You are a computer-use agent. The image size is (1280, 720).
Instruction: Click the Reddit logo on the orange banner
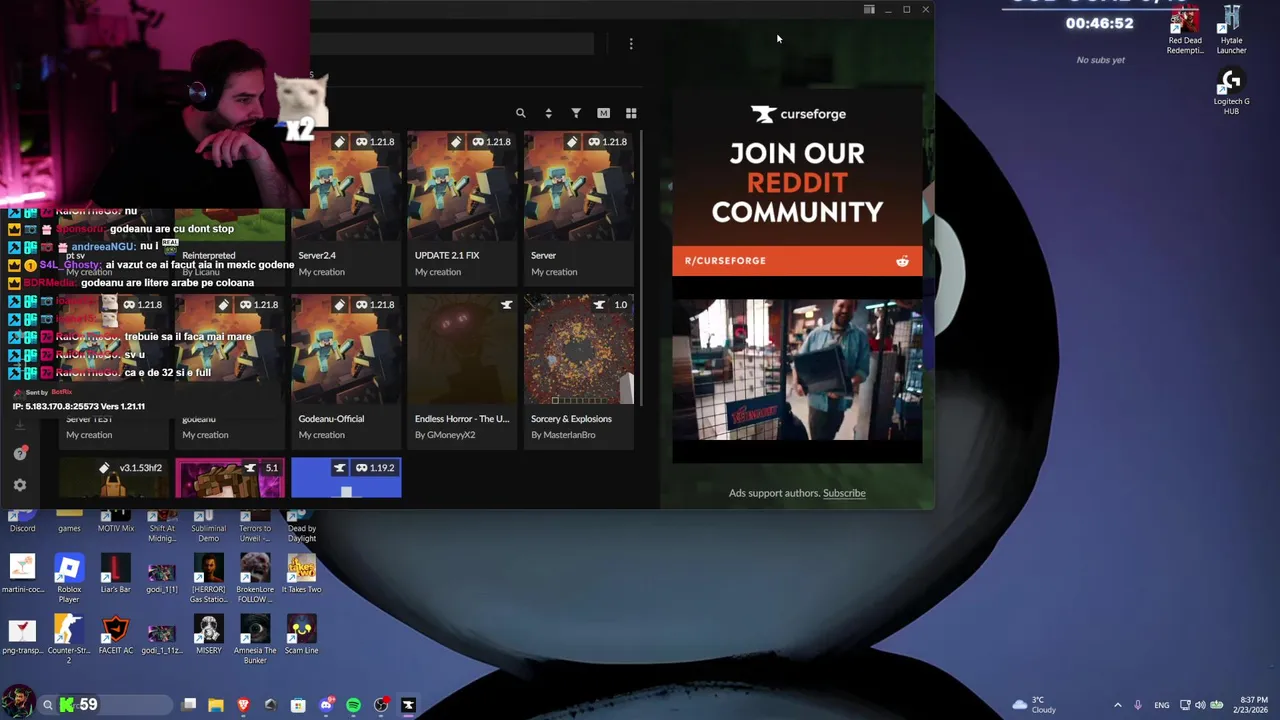click(x=902, y=261)
